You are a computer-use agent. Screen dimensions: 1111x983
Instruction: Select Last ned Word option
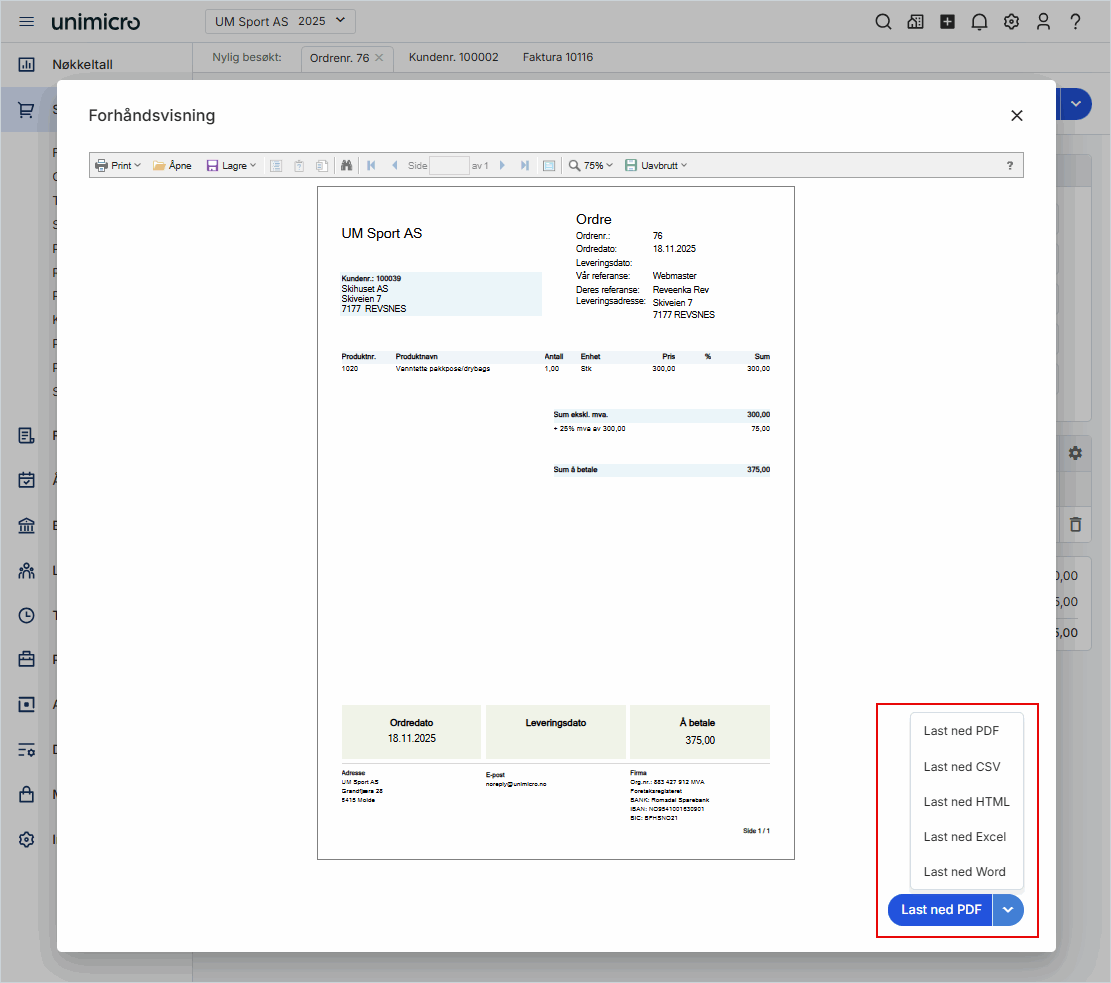tap(965, 872)
